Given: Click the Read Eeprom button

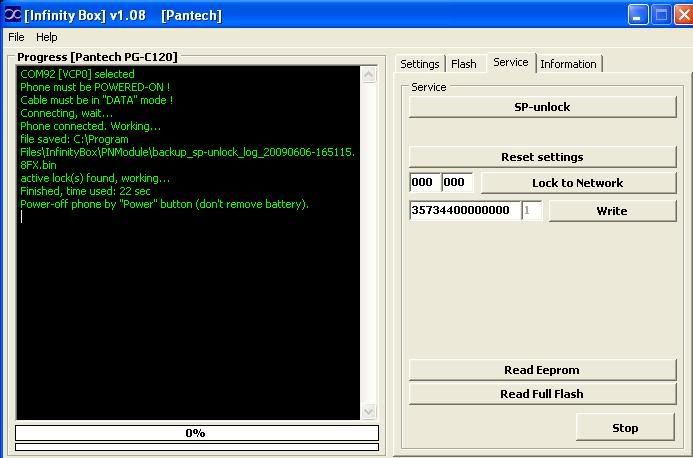Looking at the screenshot, I should pyautogui.click(x=542, y=370).
